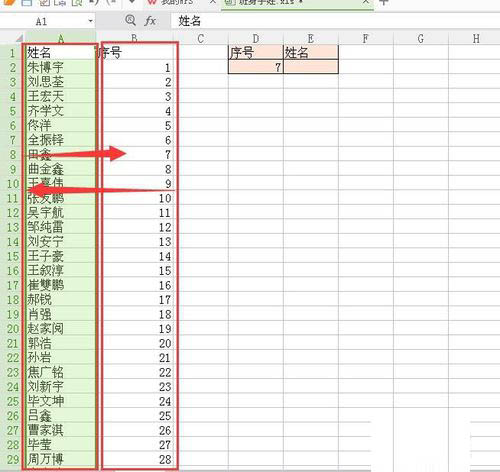Image resolution: width=500 pixels, height=472 pixels.
Task: Select the name 朱博宇
Action: tap(45, 67)
